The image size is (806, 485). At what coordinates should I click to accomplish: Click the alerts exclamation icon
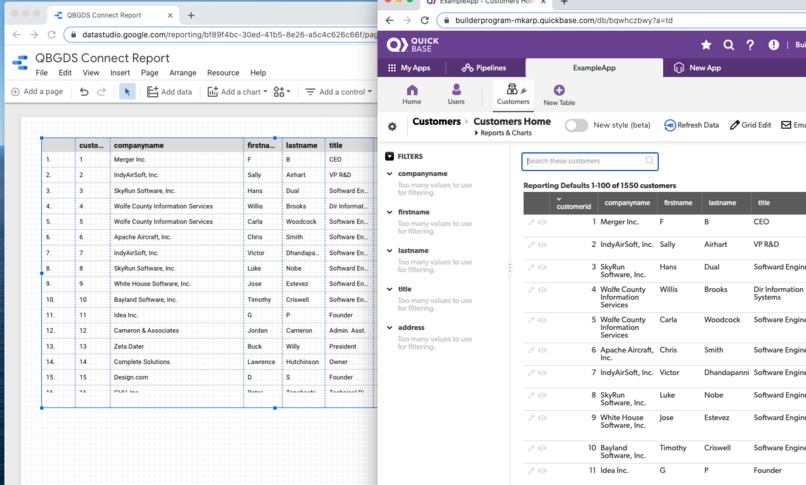(773, 45)
